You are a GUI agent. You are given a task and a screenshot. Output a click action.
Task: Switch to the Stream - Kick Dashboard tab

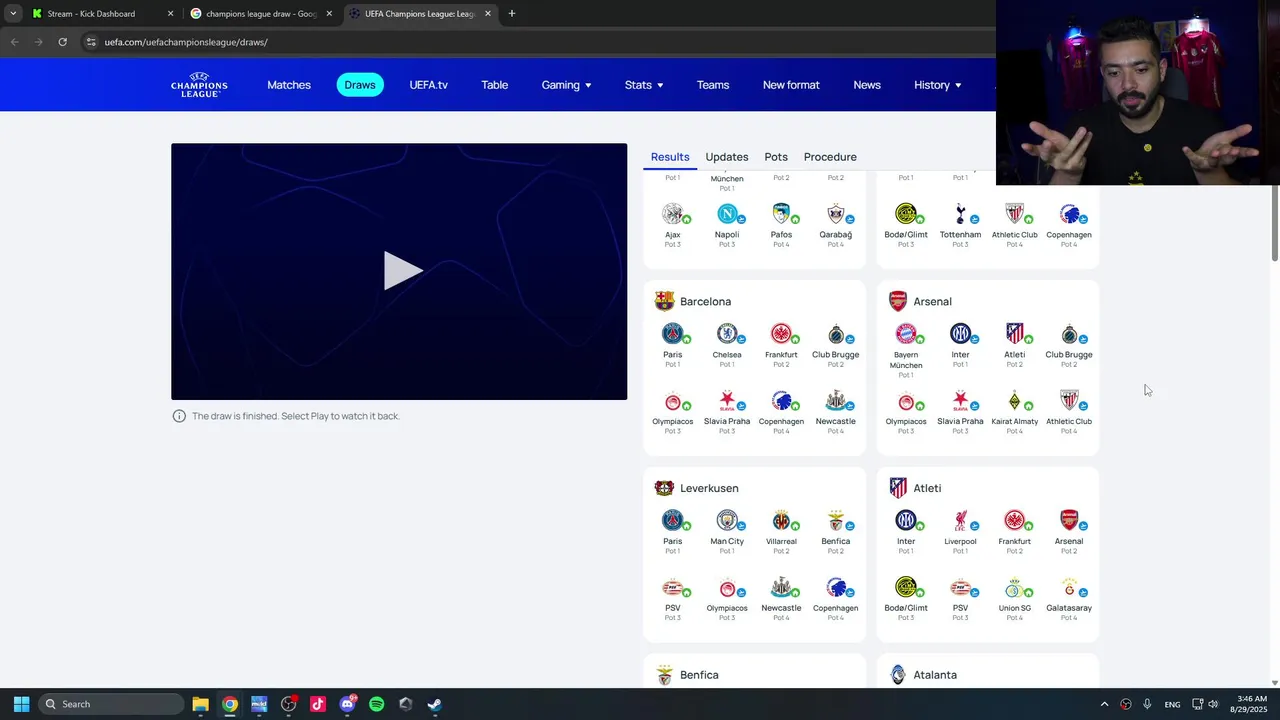tap(101, 14)
